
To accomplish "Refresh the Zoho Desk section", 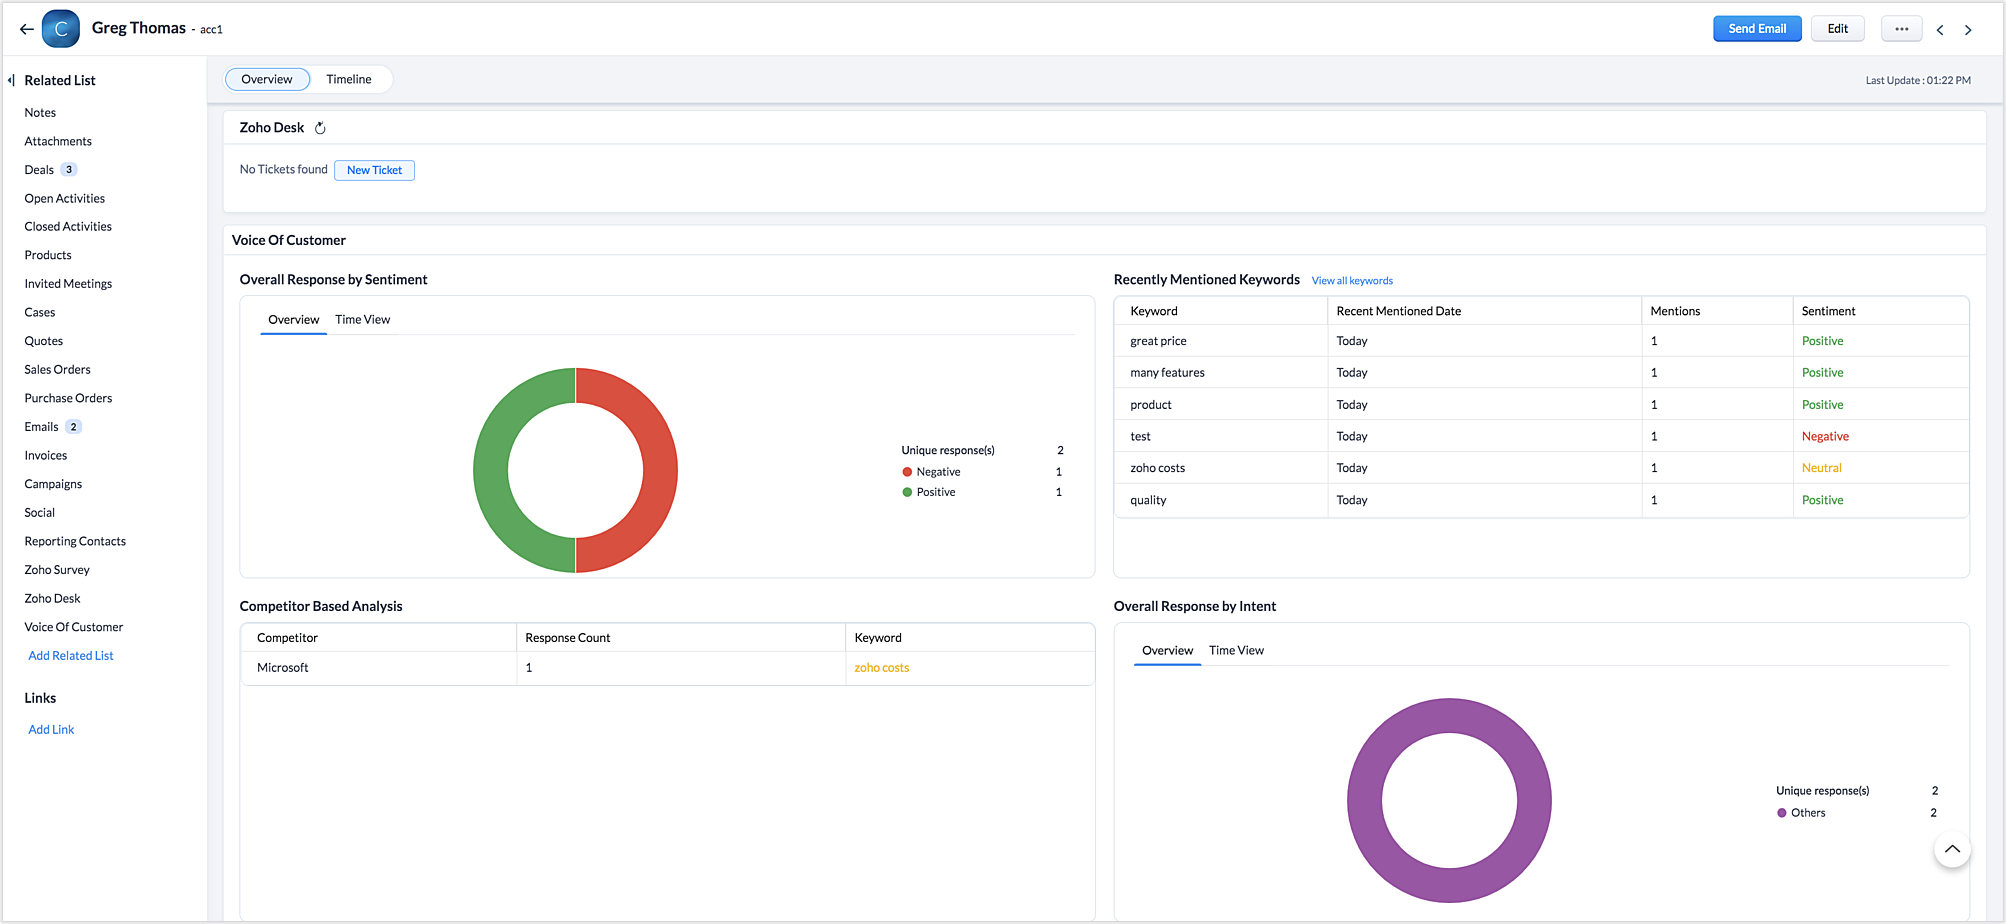I will [x=320, y=128].
